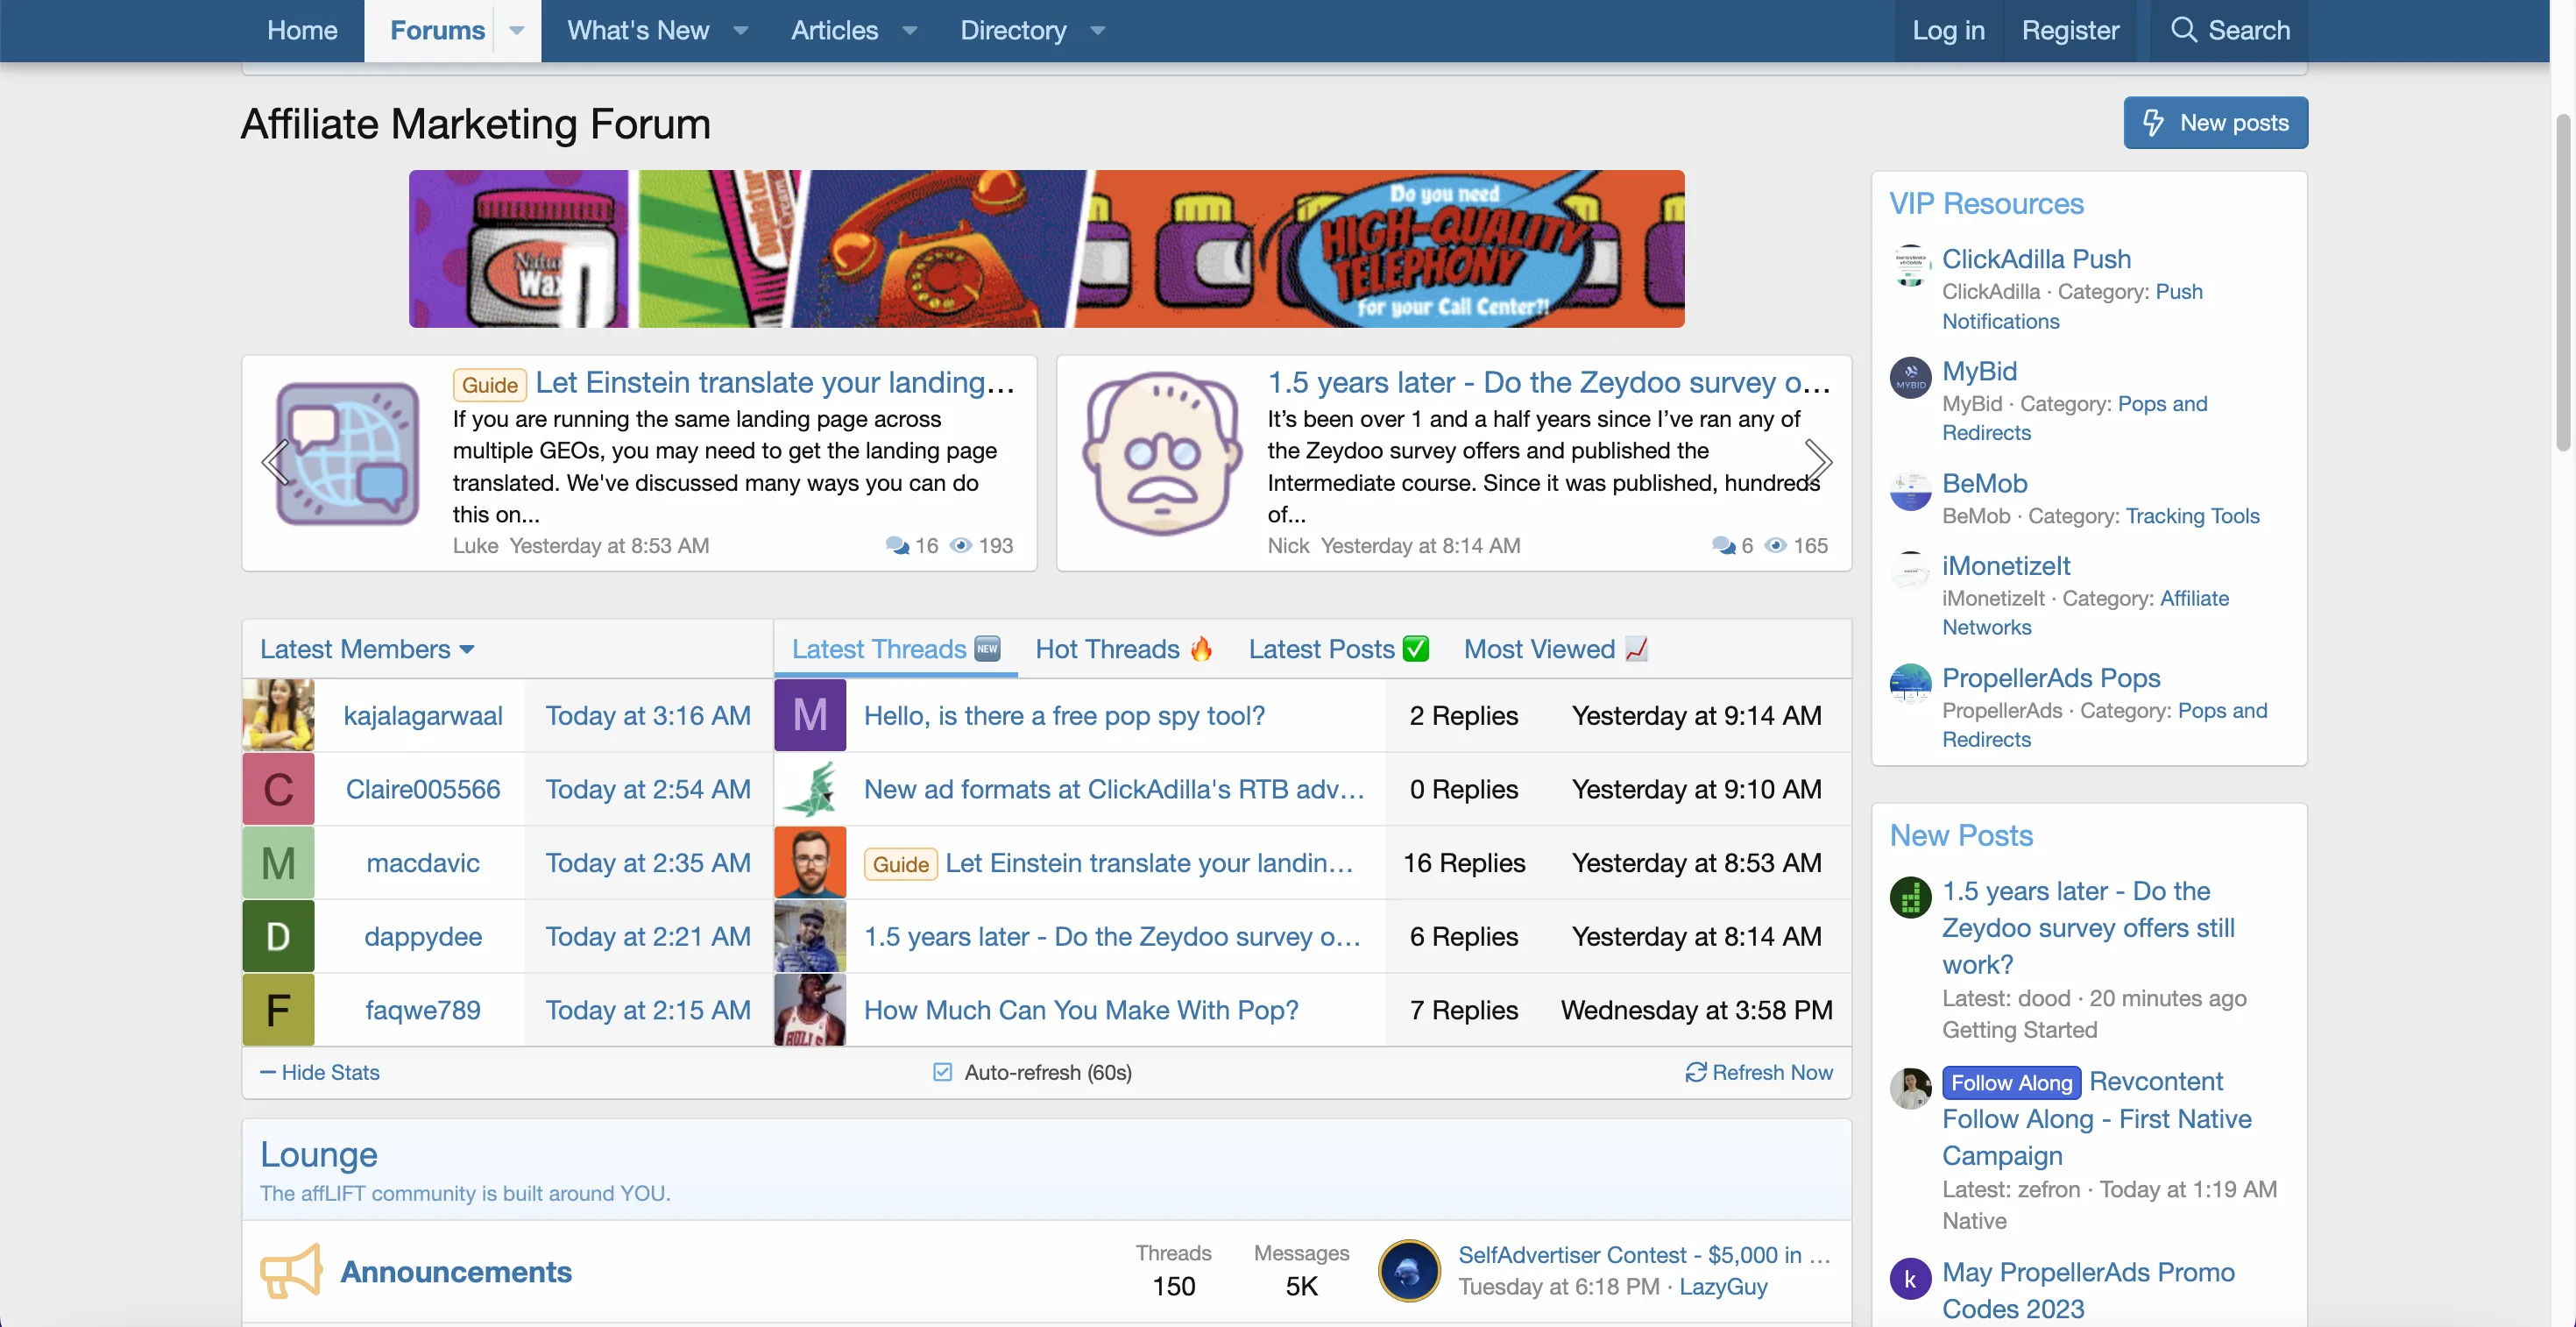Click LazyGuy's avatar in Announcements row
The width and height of the screenshot is (2576, 1327).
[1409, 1271]
